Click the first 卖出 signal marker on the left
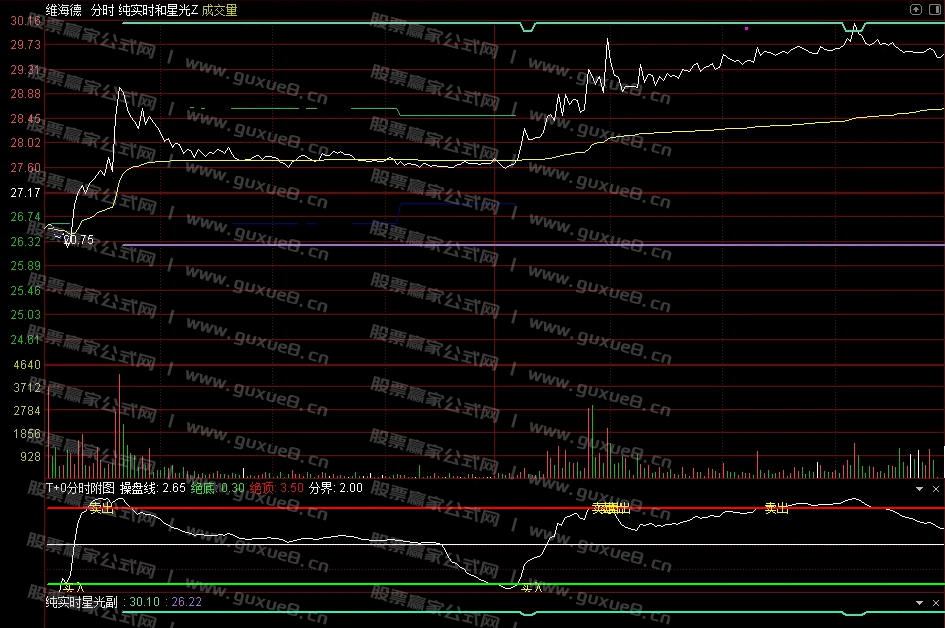Viewport: 945px width, 628px height. [101, 508]
